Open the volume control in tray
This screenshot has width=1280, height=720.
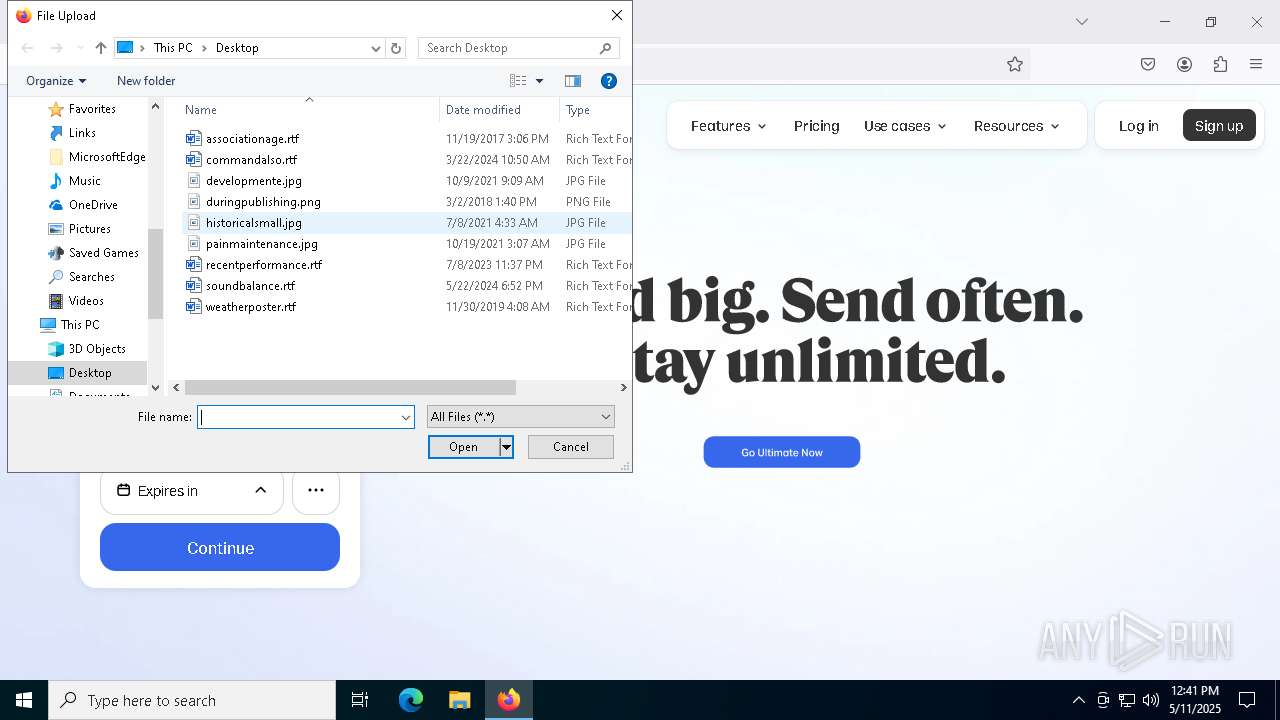point(1151,700)
